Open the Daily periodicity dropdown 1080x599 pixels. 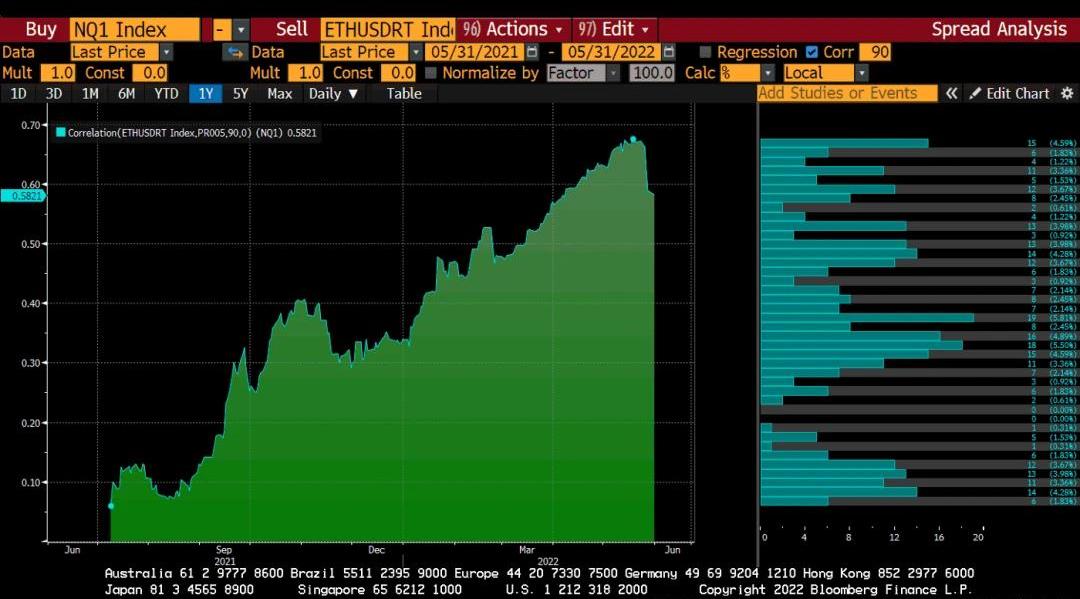click(333, 93)
